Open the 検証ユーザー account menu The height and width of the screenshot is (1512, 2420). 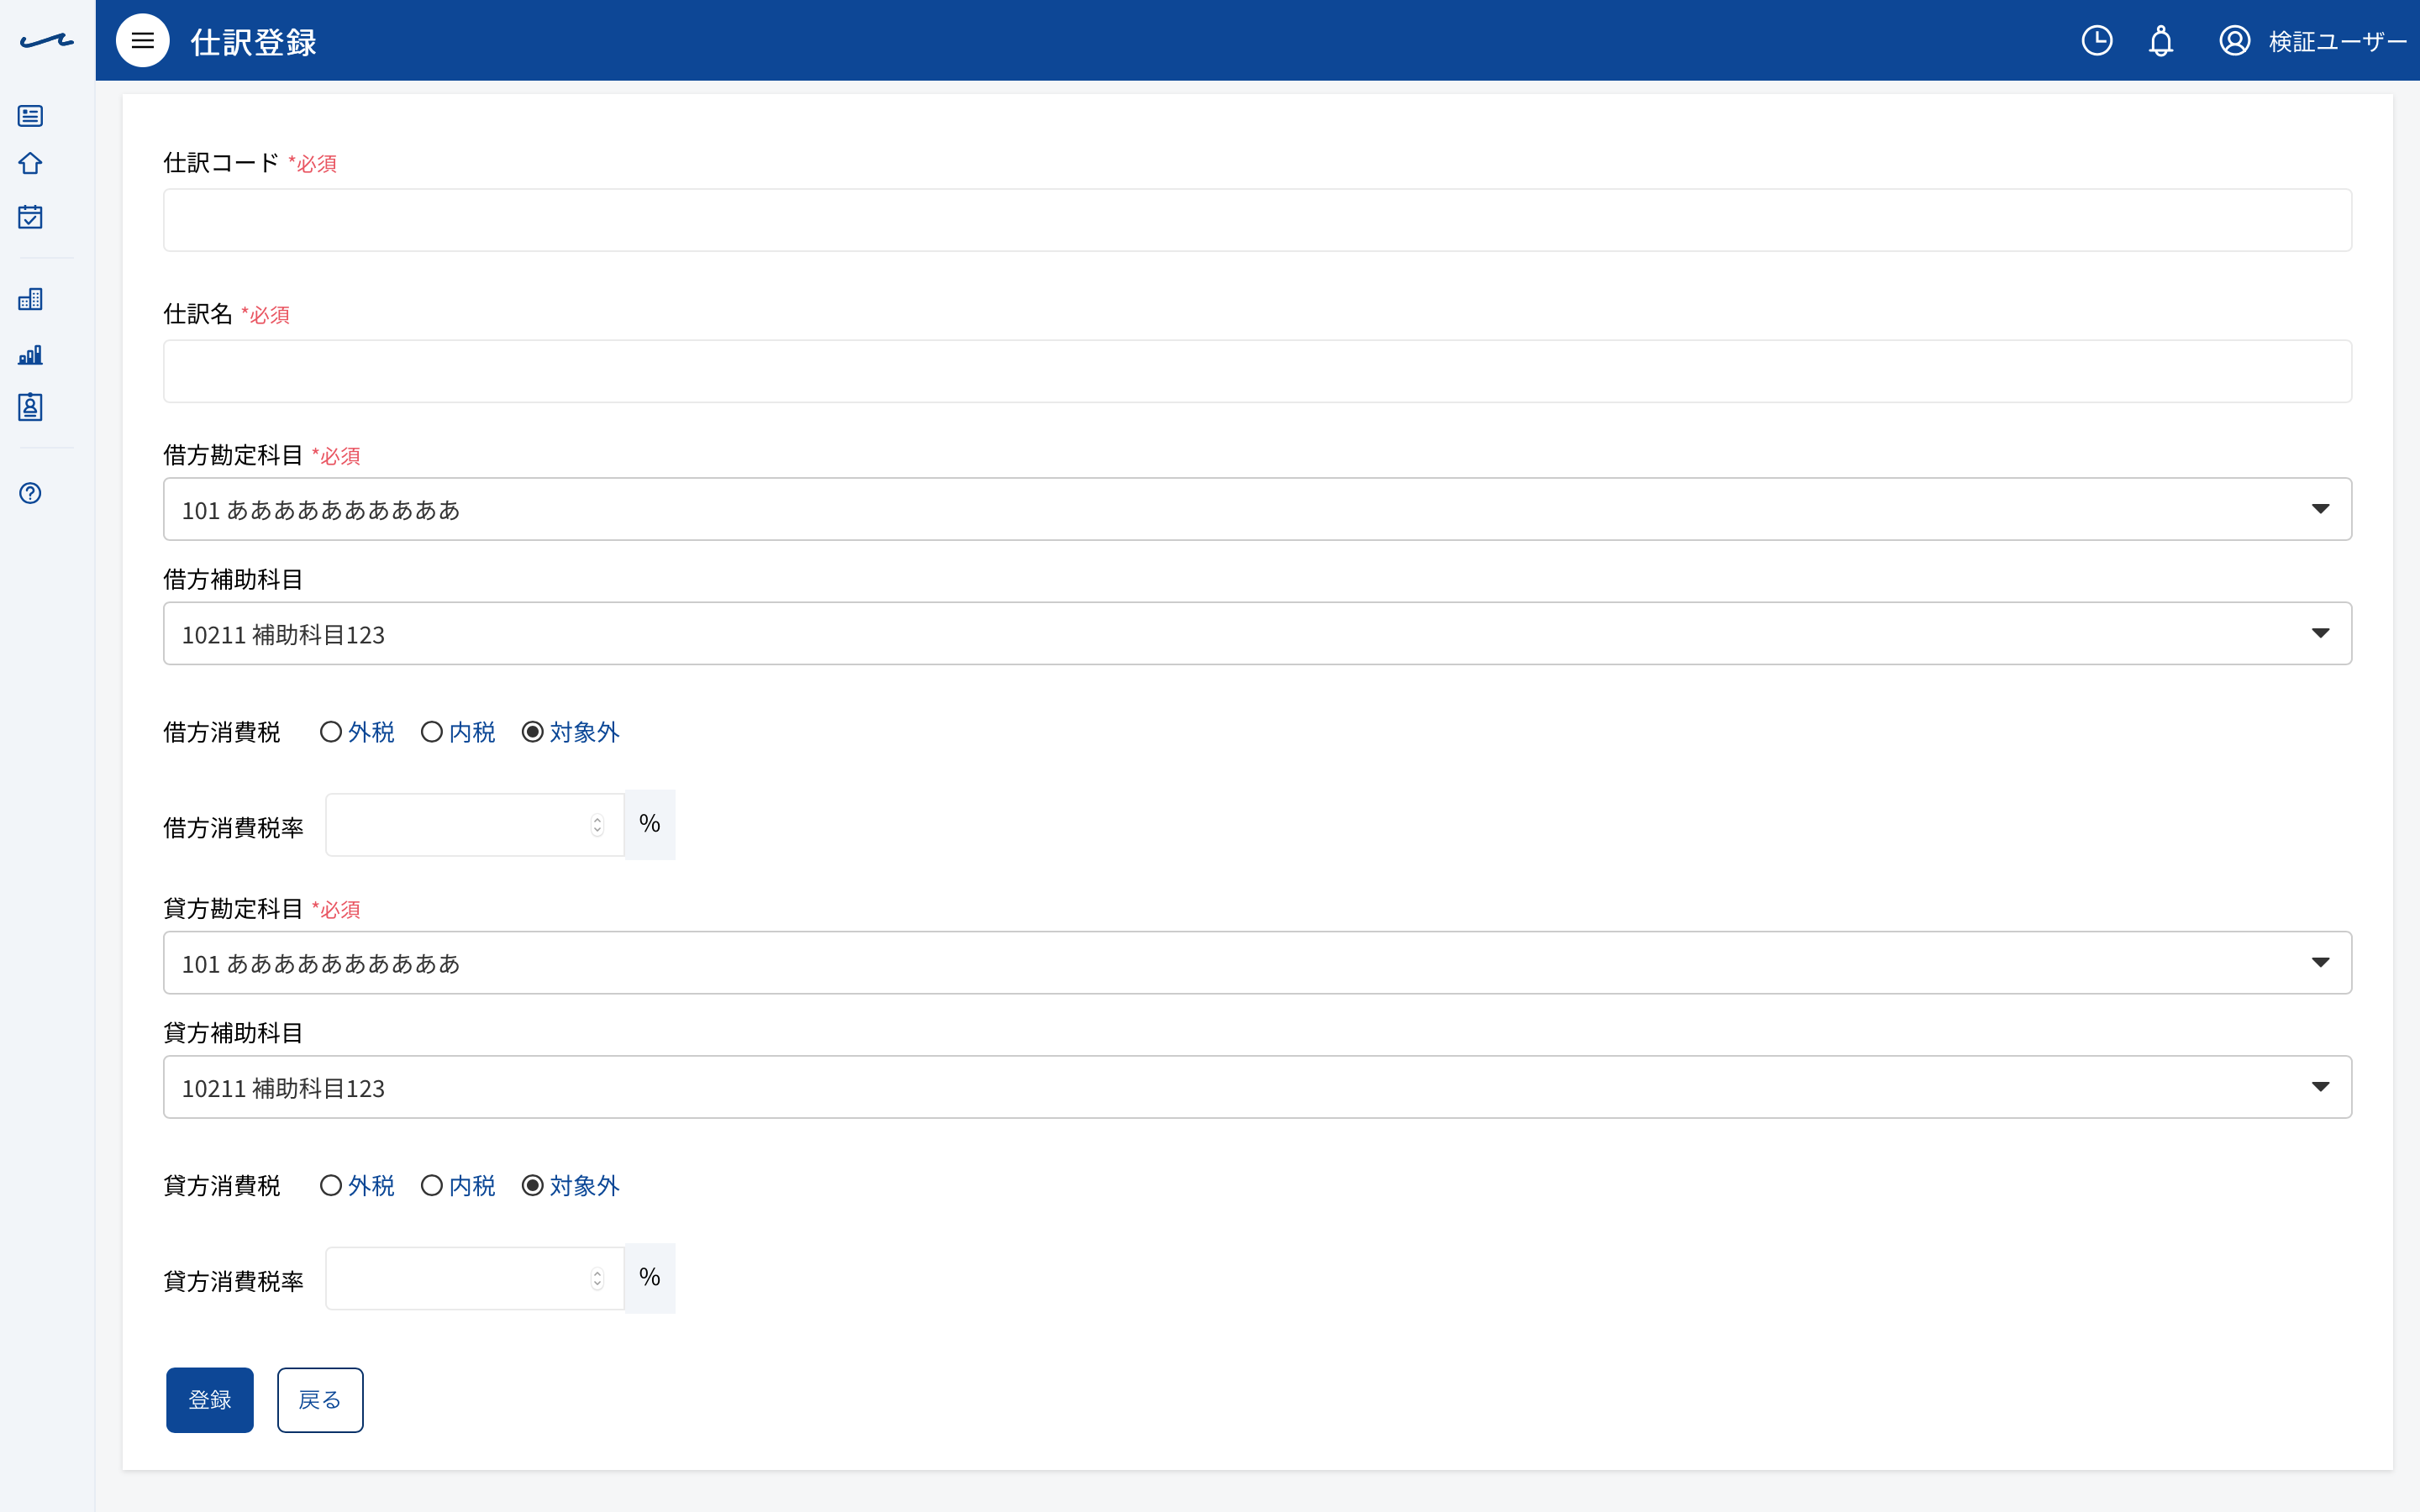[x=2312, y=40]
